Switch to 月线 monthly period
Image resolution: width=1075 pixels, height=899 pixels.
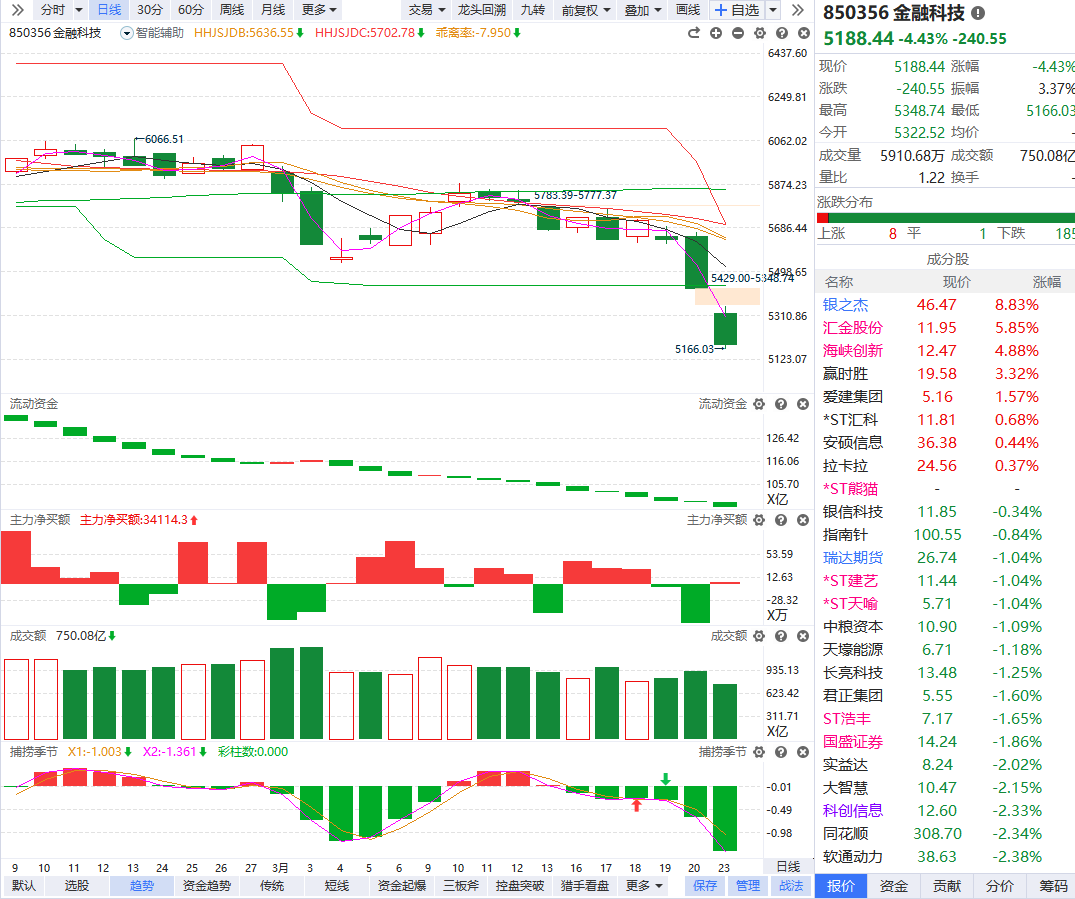(273, 10)
